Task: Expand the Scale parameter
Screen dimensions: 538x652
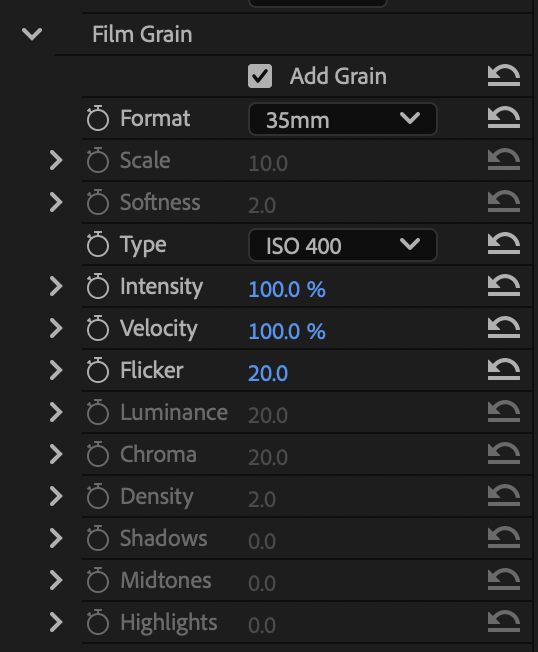Action: [56, 161]
